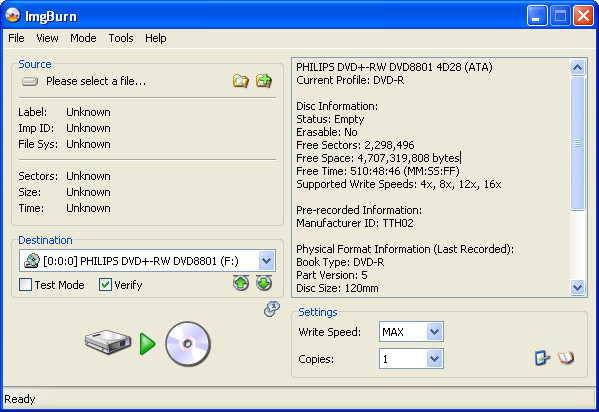
Task: Click the green up-arrow disc tray icon
Action: [x=241, y=283]
